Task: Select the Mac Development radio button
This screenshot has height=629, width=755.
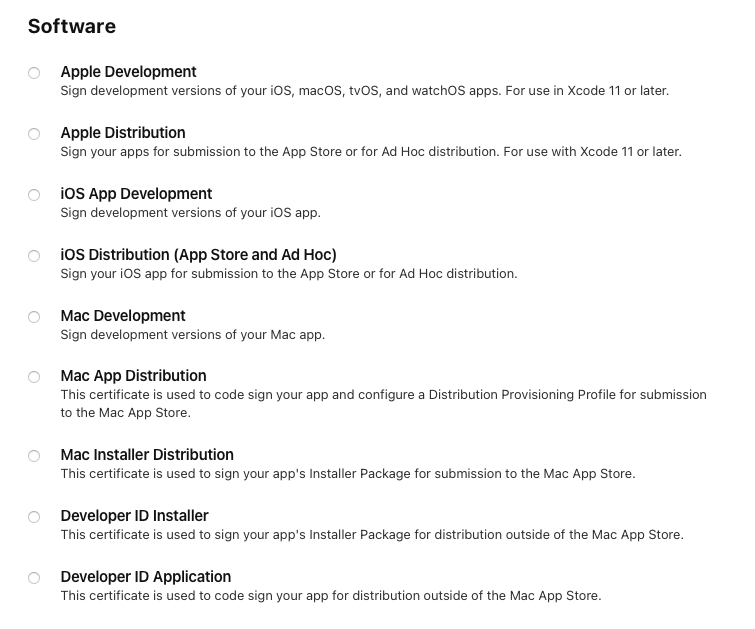Action: [x=34, y=317]
